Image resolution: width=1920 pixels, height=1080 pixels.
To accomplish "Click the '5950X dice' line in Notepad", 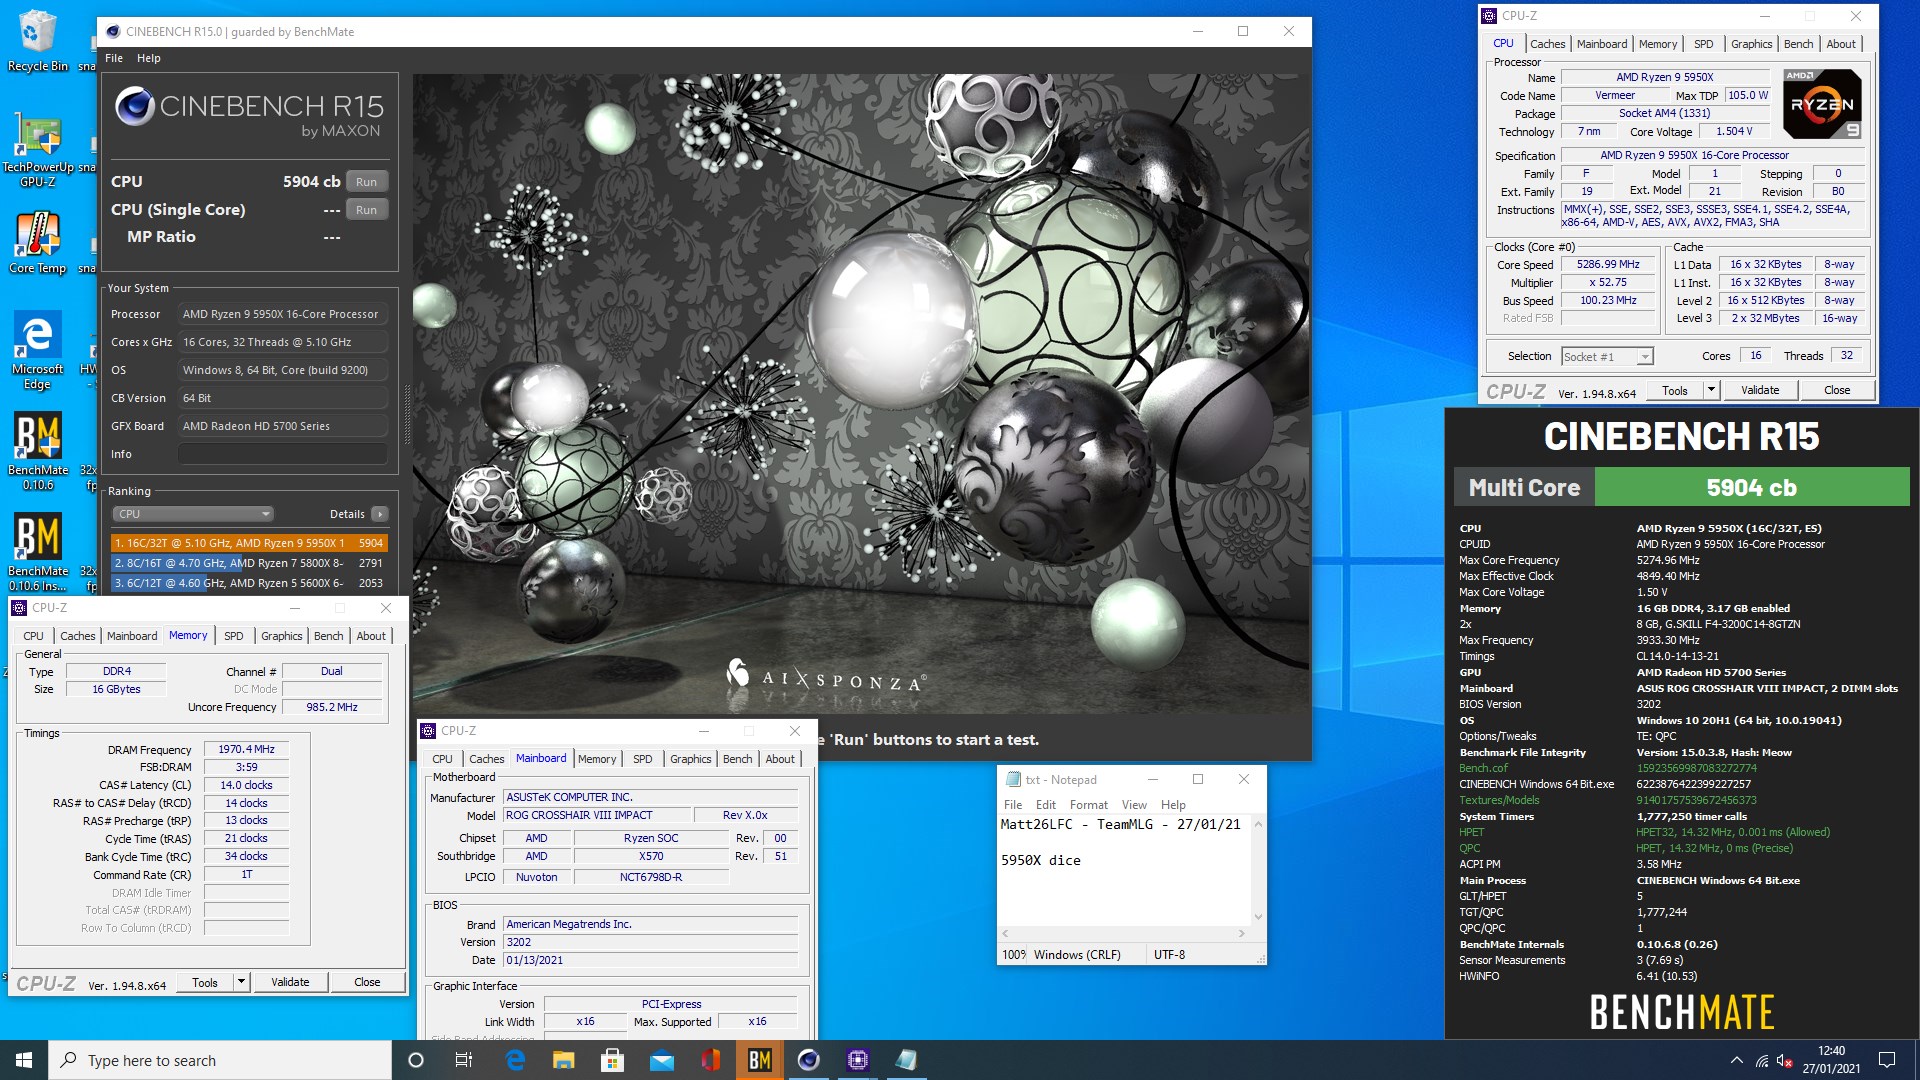I will pyautogui.click(x=1040, y=860).
